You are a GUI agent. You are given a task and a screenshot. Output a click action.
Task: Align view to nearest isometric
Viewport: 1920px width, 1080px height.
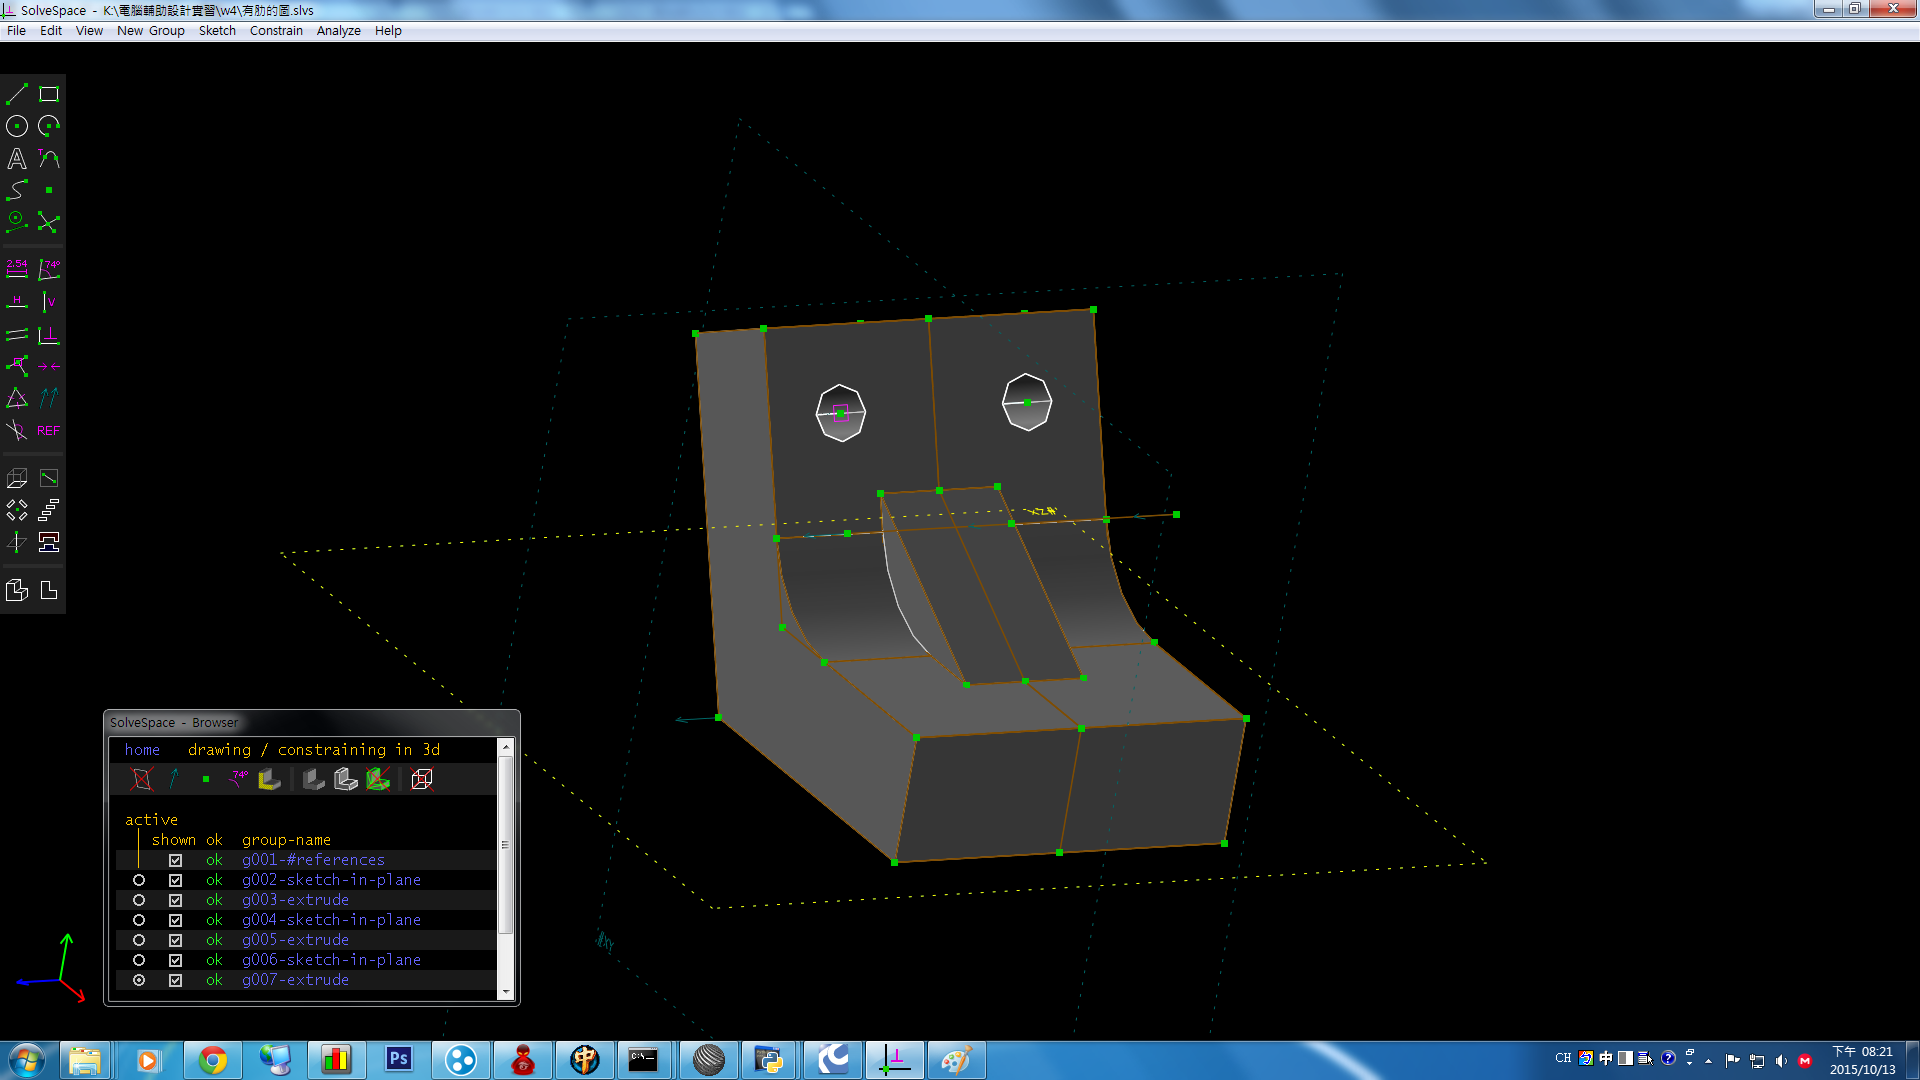coord(17,590)
